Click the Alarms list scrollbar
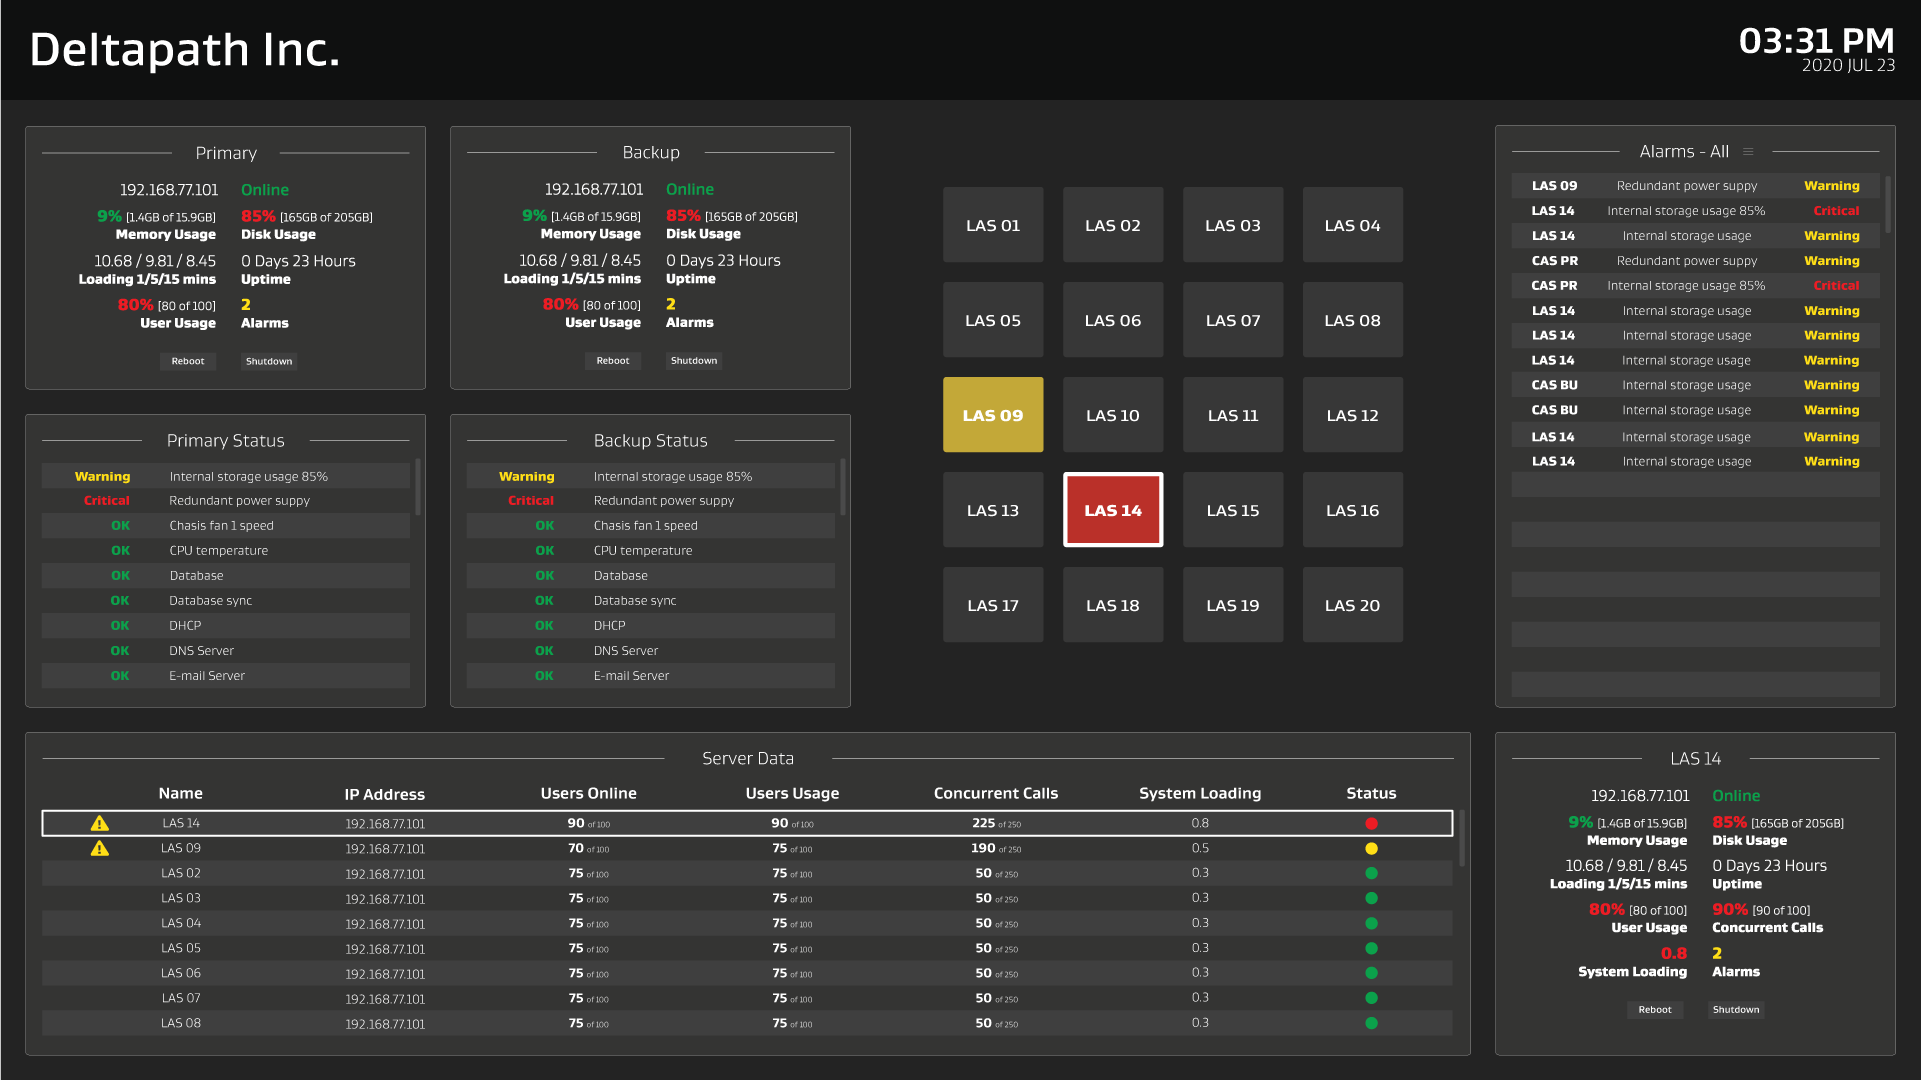Viewport: 1921px width, 1080px height. click(1887, 205)
